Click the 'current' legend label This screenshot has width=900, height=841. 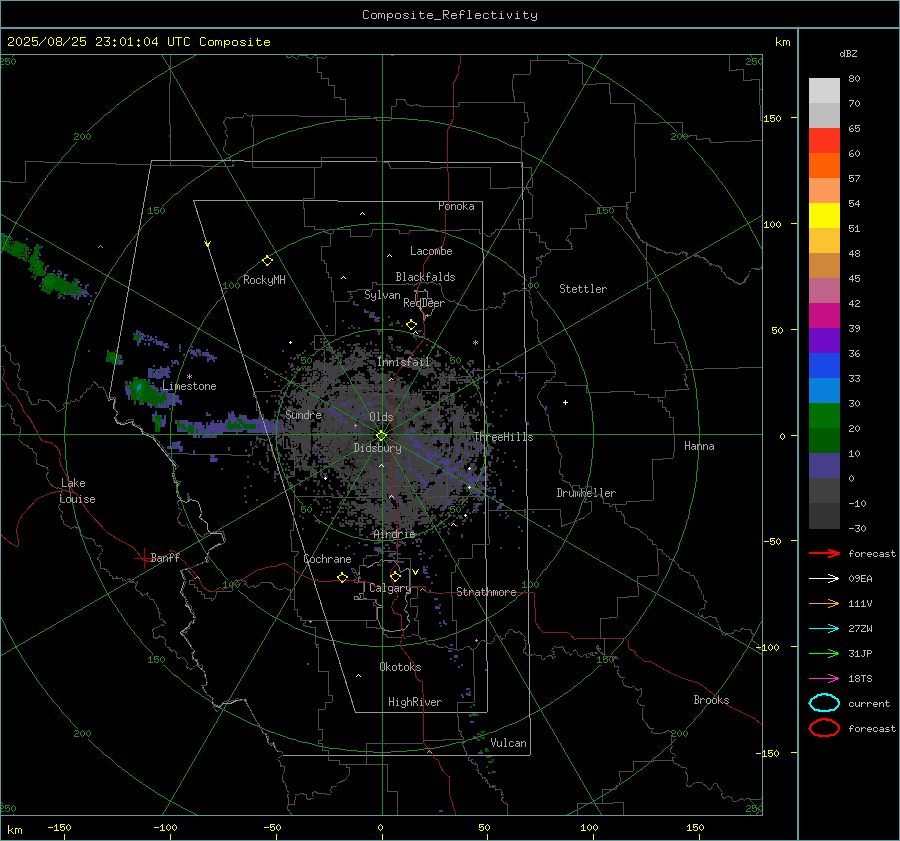point(869,704)
